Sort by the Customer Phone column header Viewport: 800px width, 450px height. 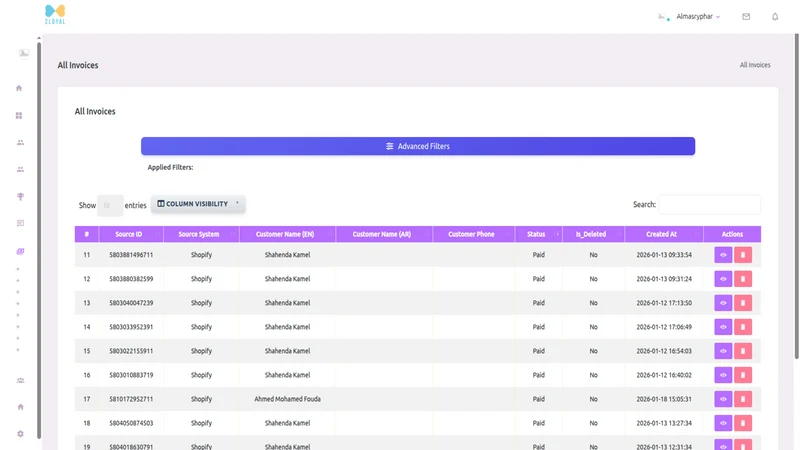[x=473, y=234]
